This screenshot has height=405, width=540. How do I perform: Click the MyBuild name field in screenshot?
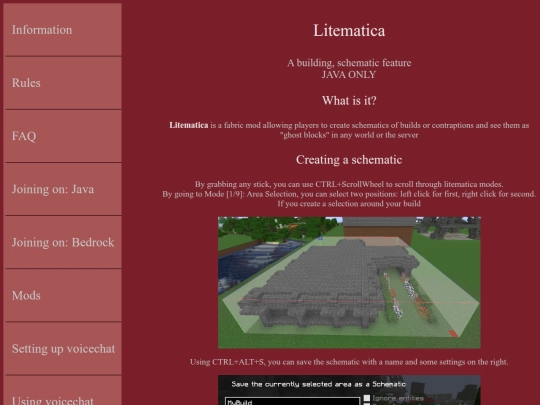tap(292, 401)
